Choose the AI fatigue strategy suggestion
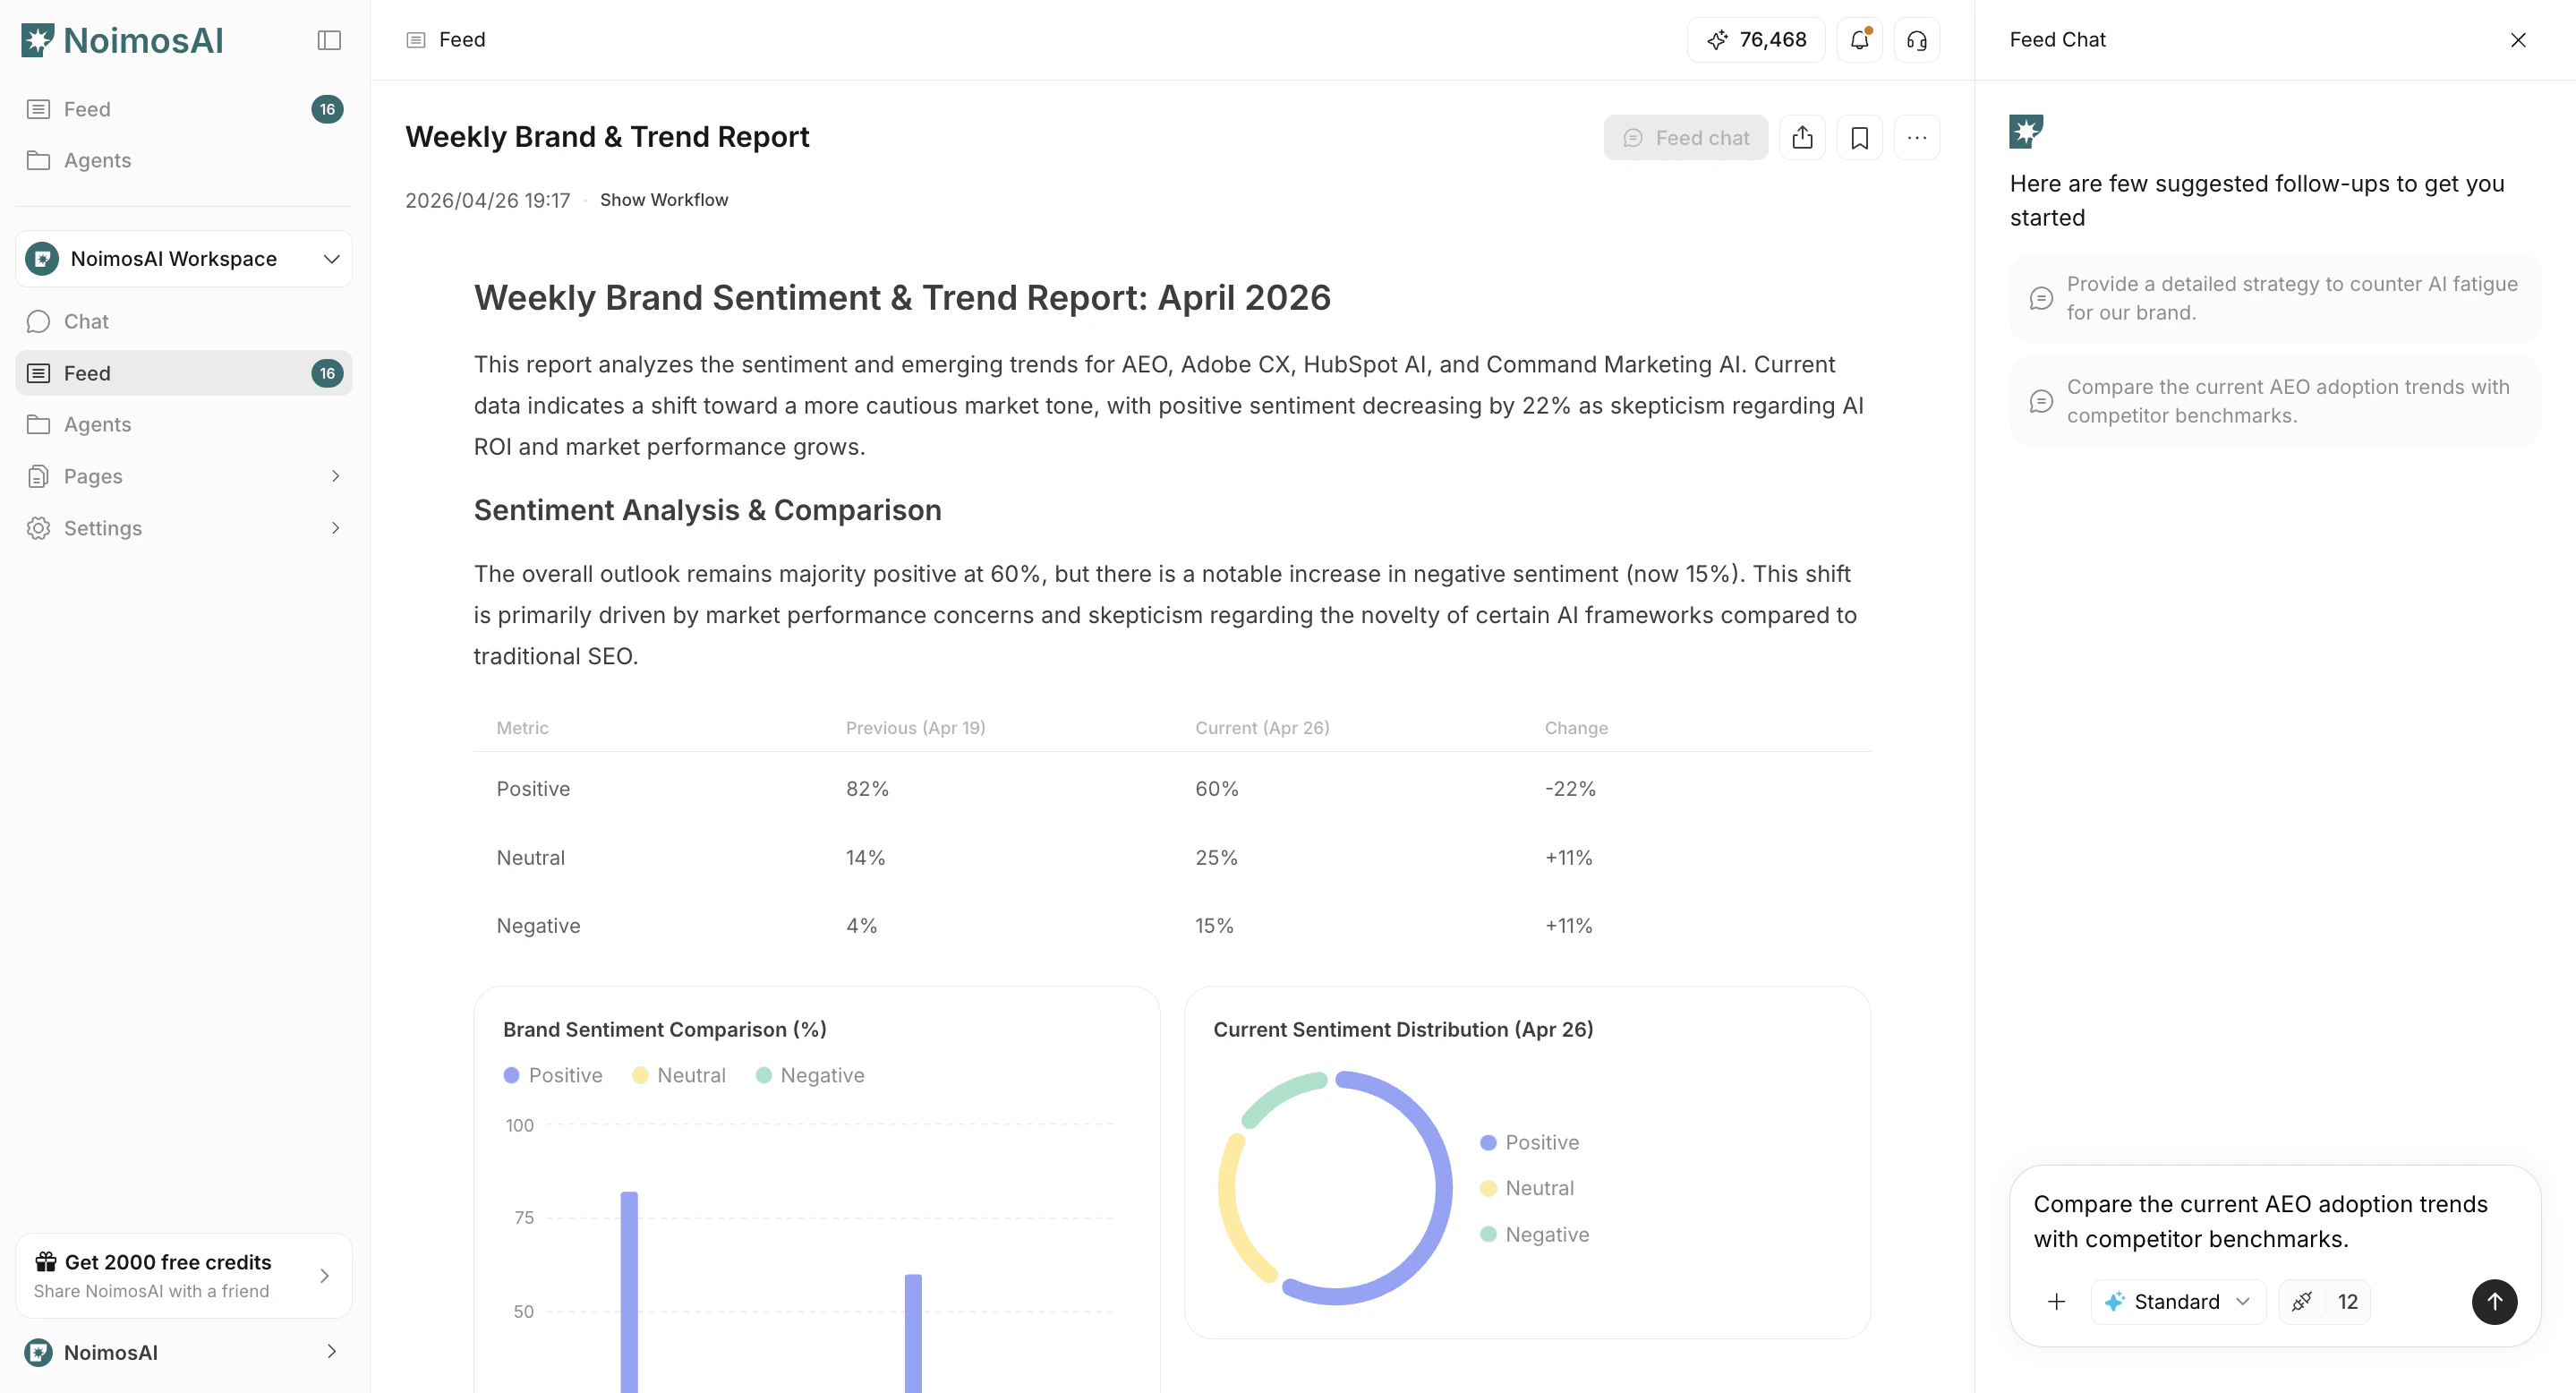The height and width of the screenshot is (1393, 2576). [2275, 298]
